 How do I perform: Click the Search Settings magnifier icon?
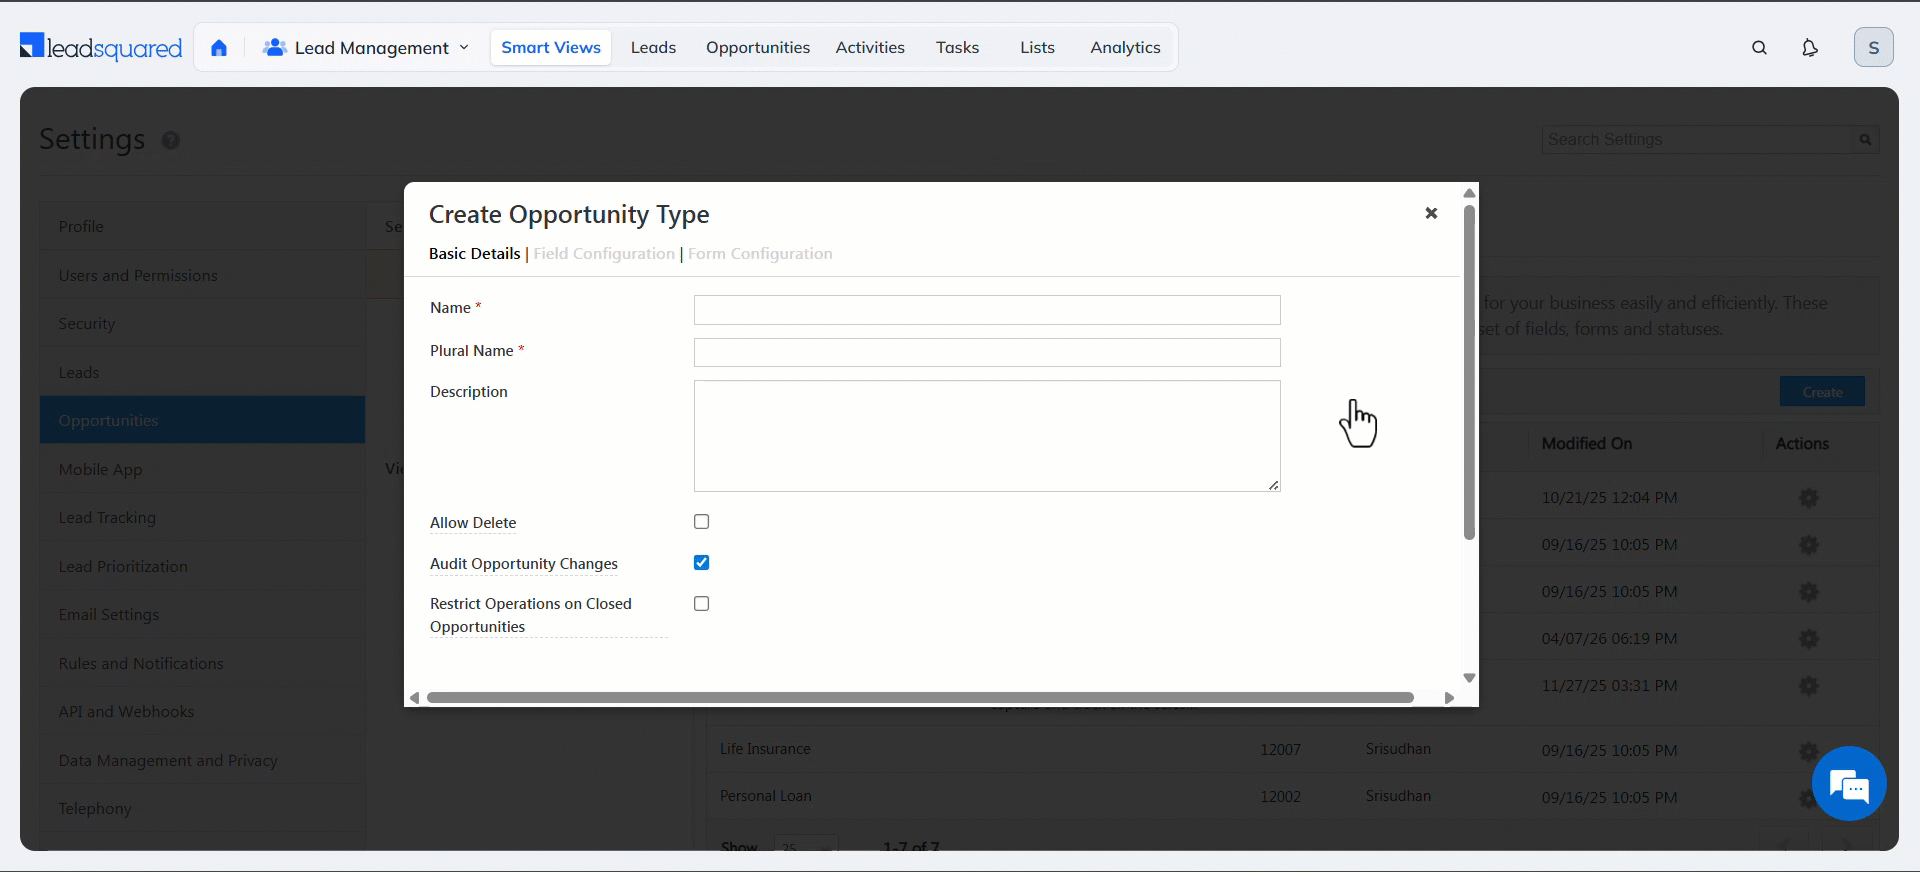pyautogui.click(x=1865, y=140)
